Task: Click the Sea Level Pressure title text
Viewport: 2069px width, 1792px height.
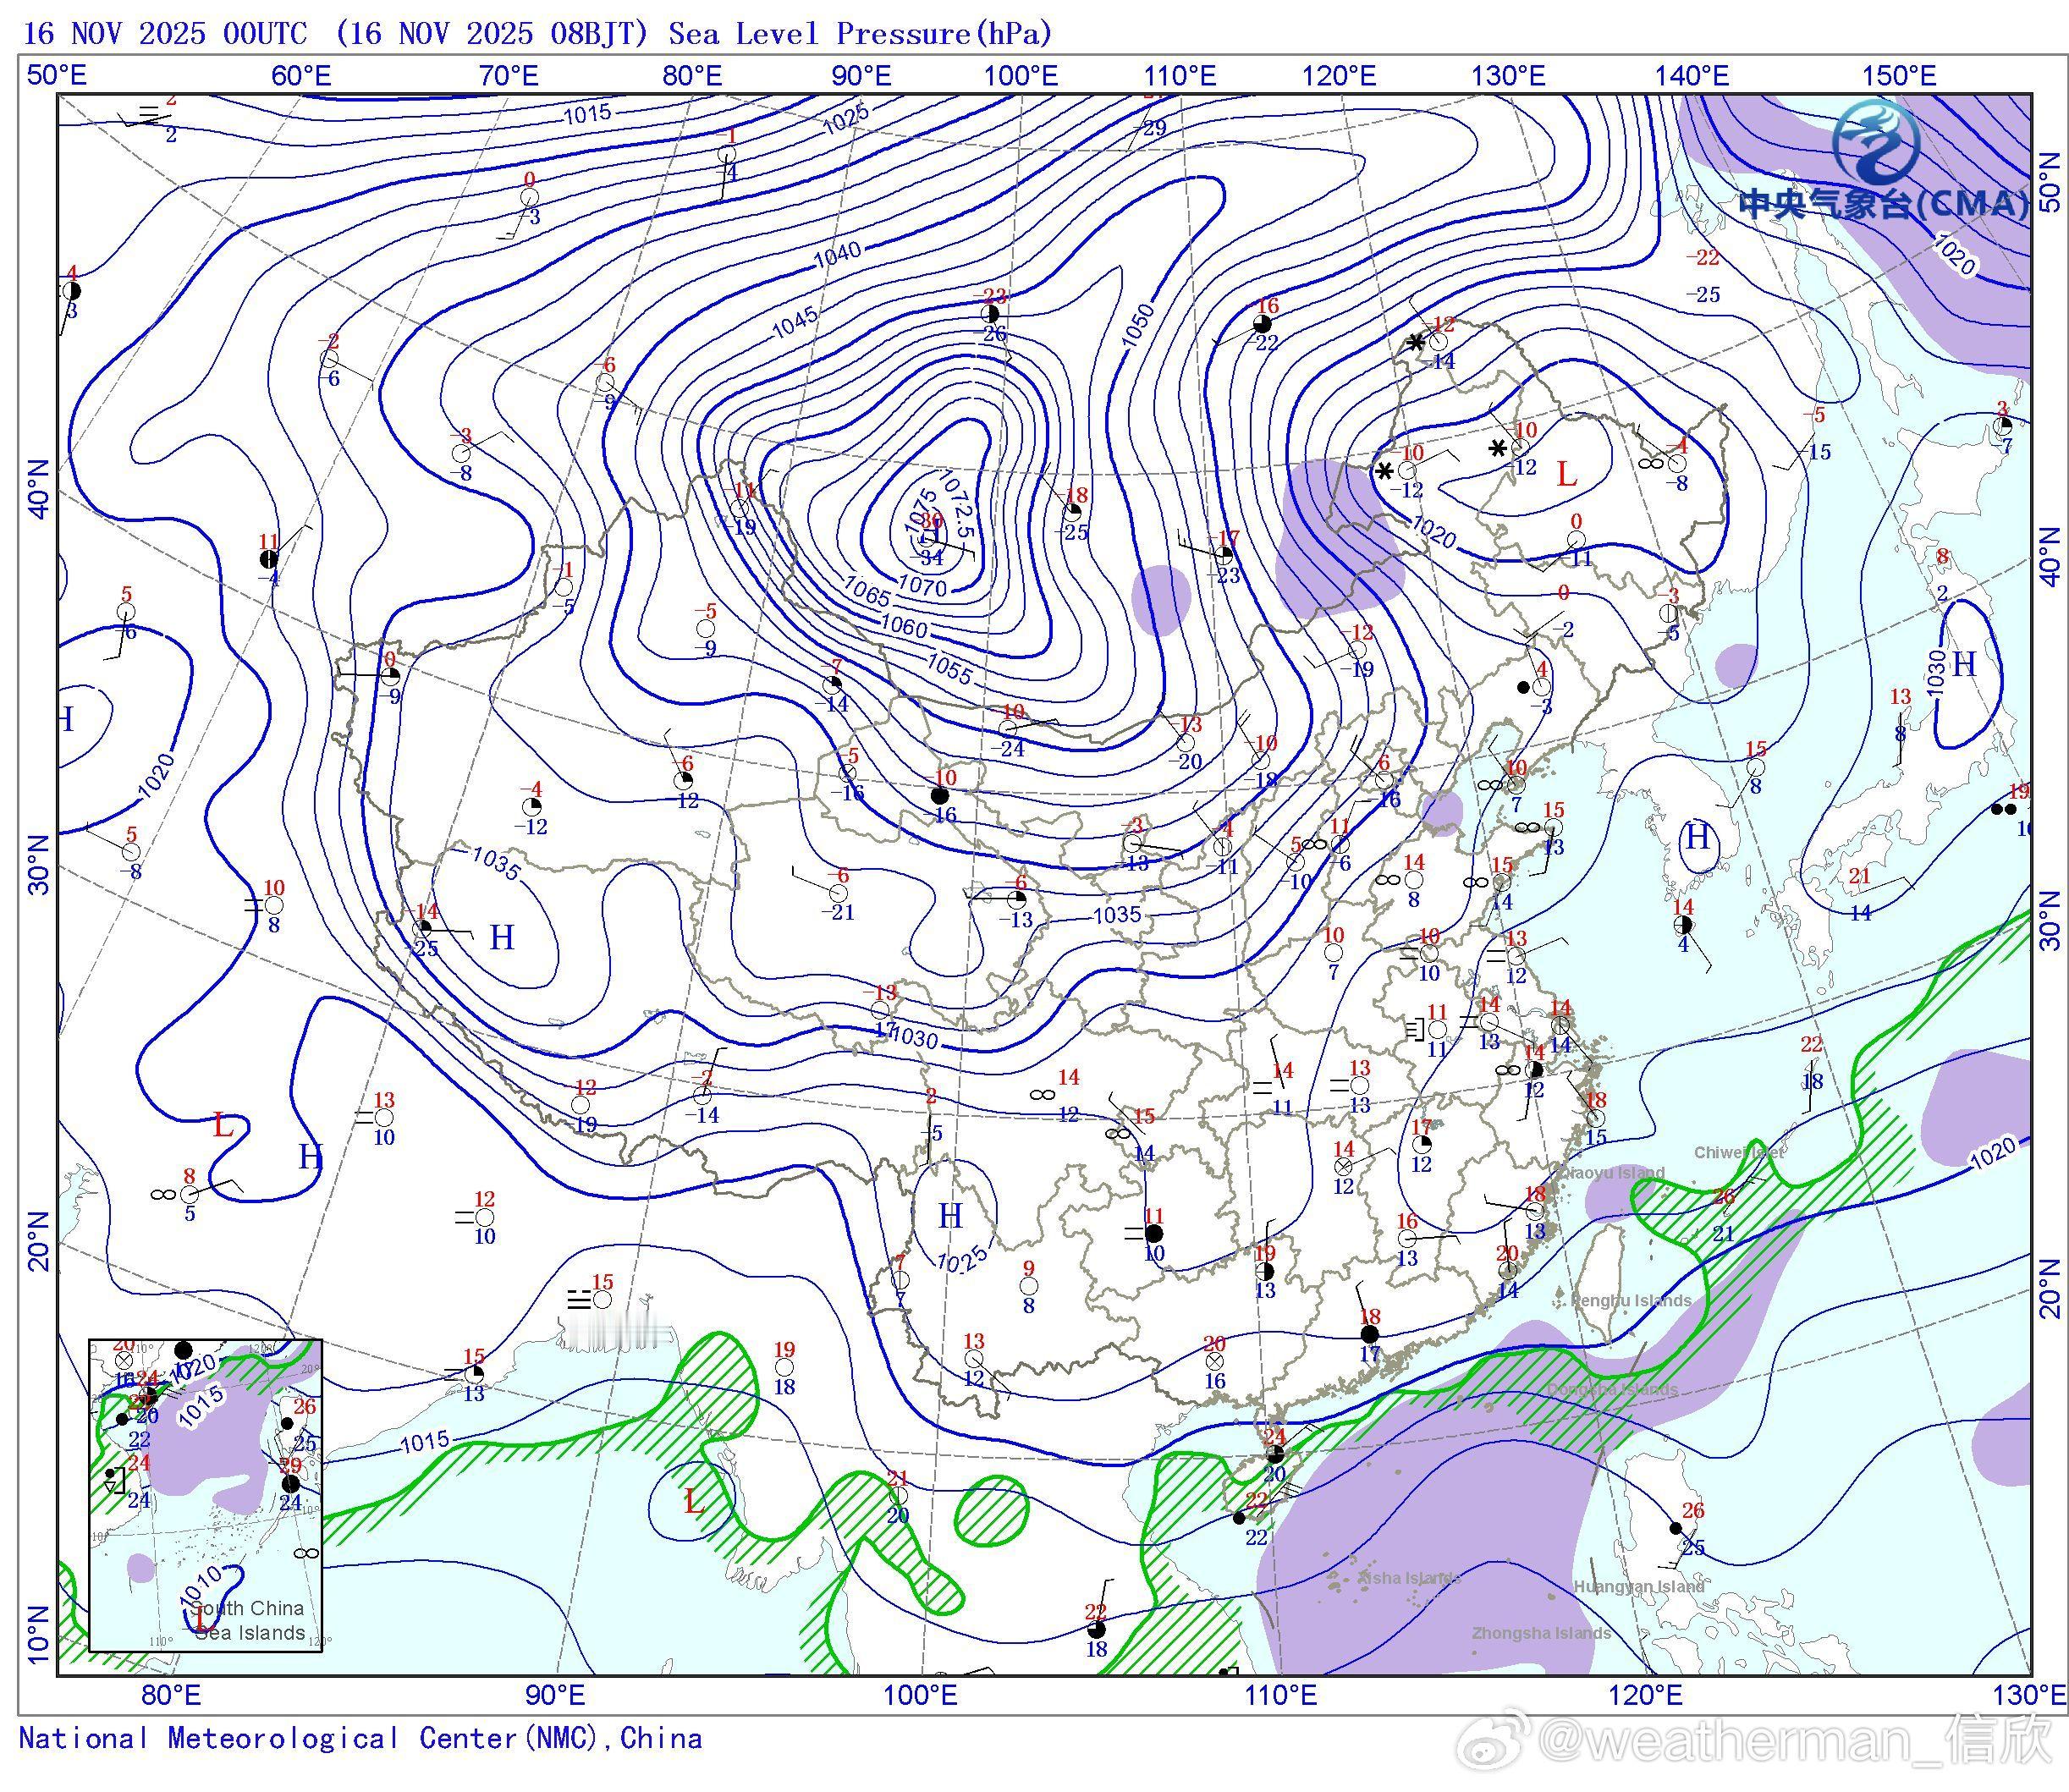Action: 860,34
